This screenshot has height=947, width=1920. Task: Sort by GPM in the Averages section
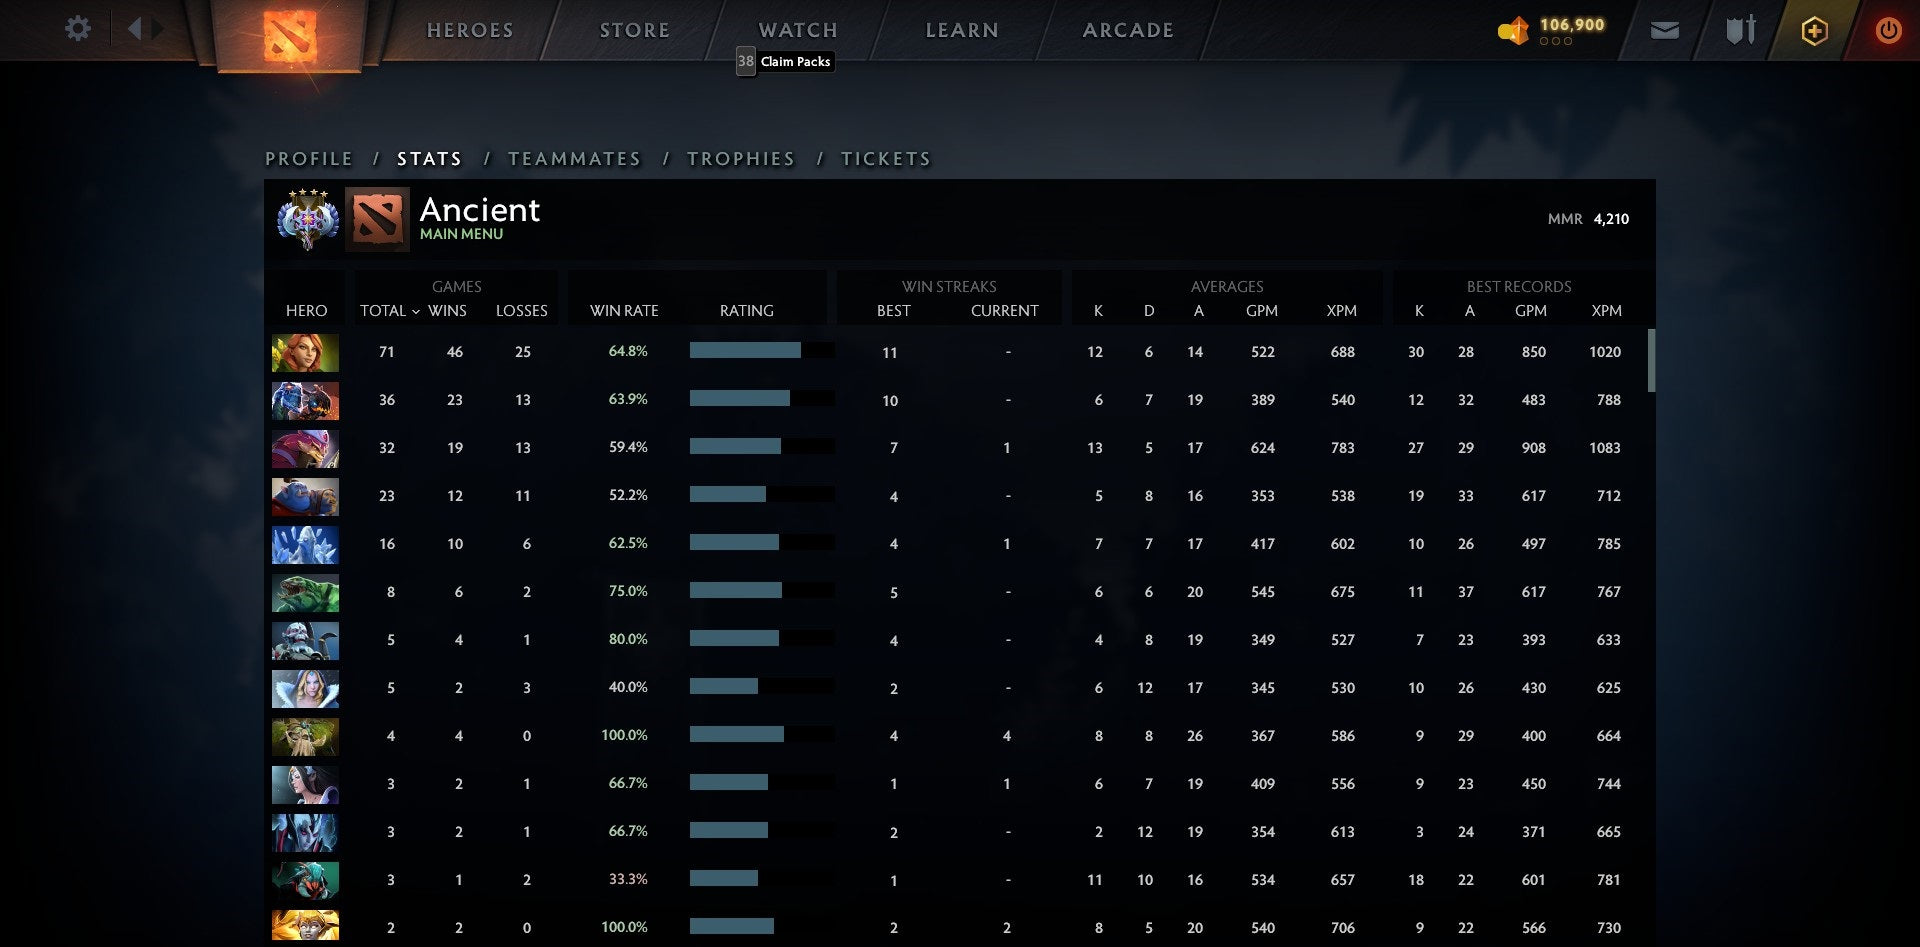(x=1262, y=311)
